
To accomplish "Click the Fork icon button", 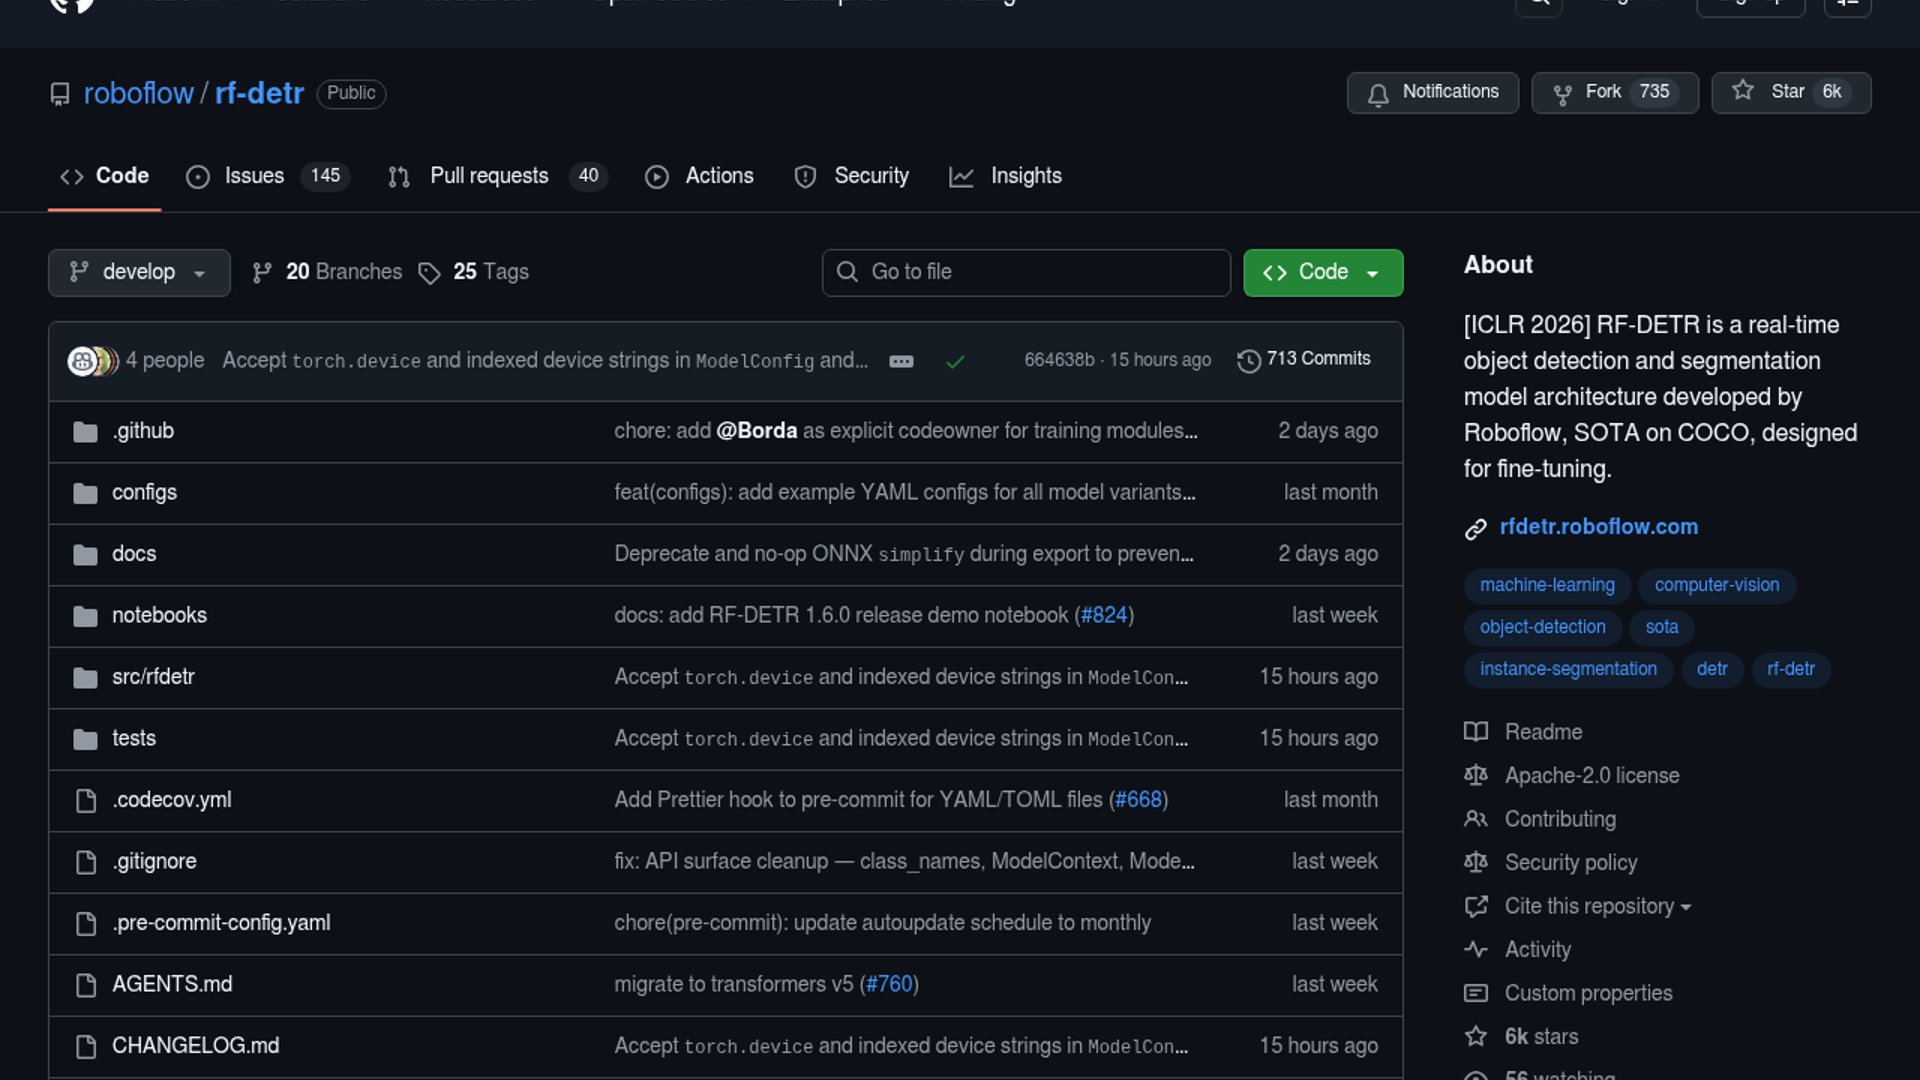I will [1562, 94].
